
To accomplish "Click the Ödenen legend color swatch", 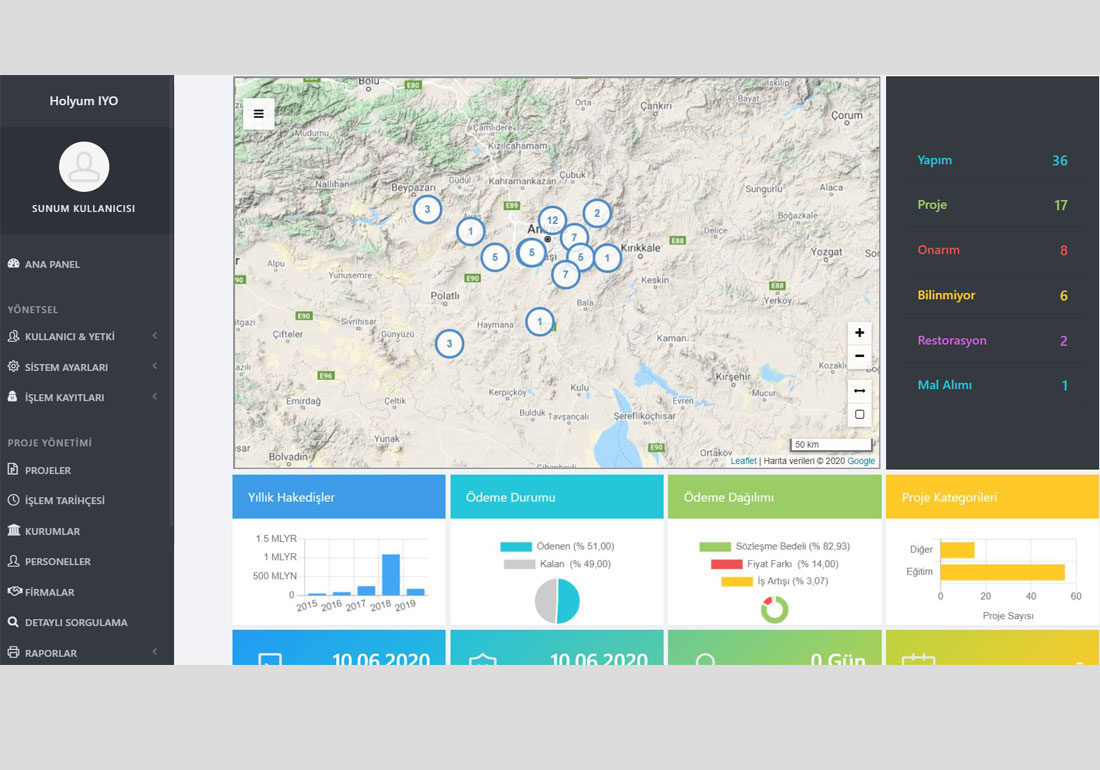I will [x=516, y=546].
